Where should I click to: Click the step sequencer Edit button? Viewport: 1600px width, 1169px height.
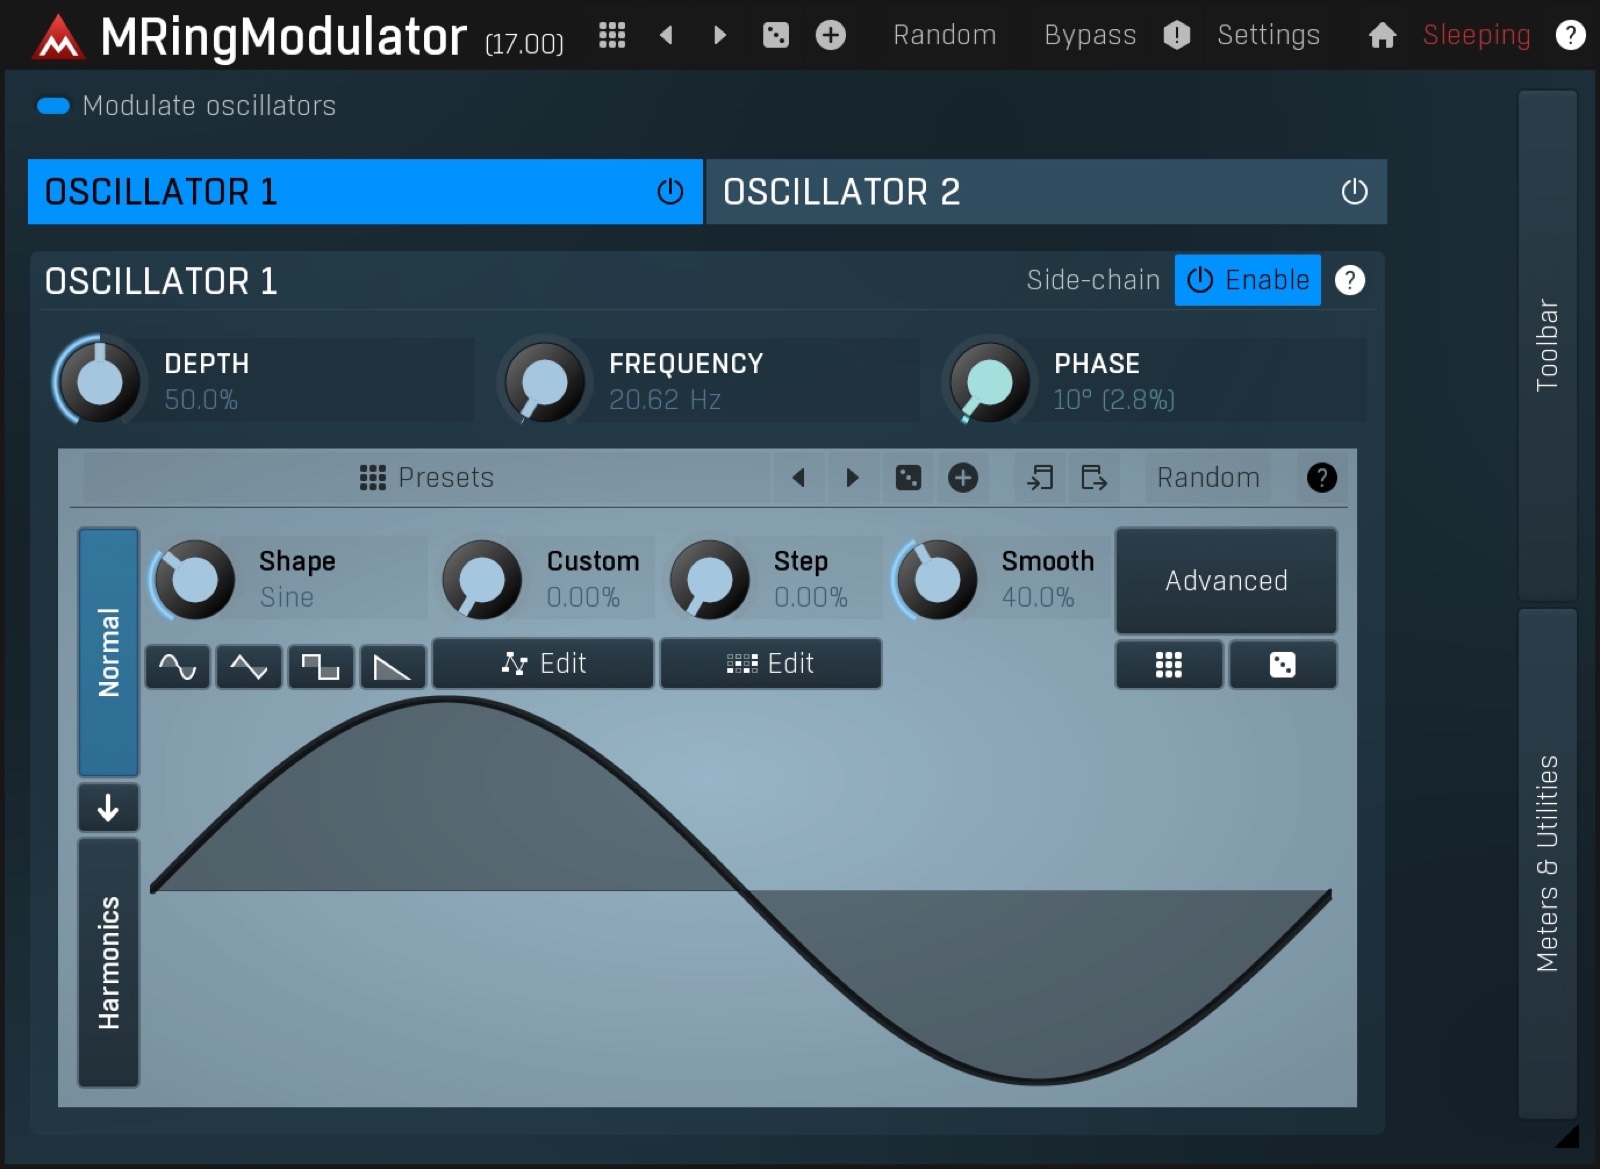[771, 664]
